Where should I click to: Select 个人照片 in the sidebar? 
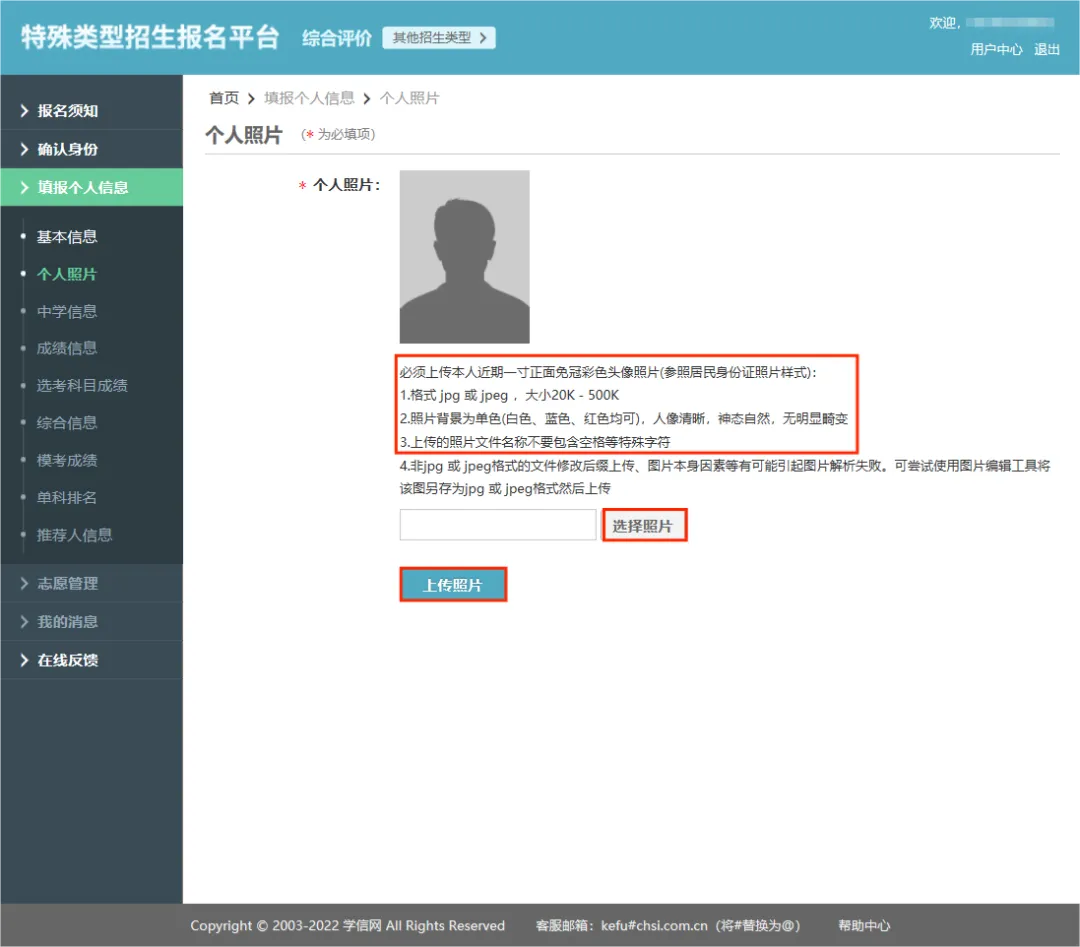(67, 274)
